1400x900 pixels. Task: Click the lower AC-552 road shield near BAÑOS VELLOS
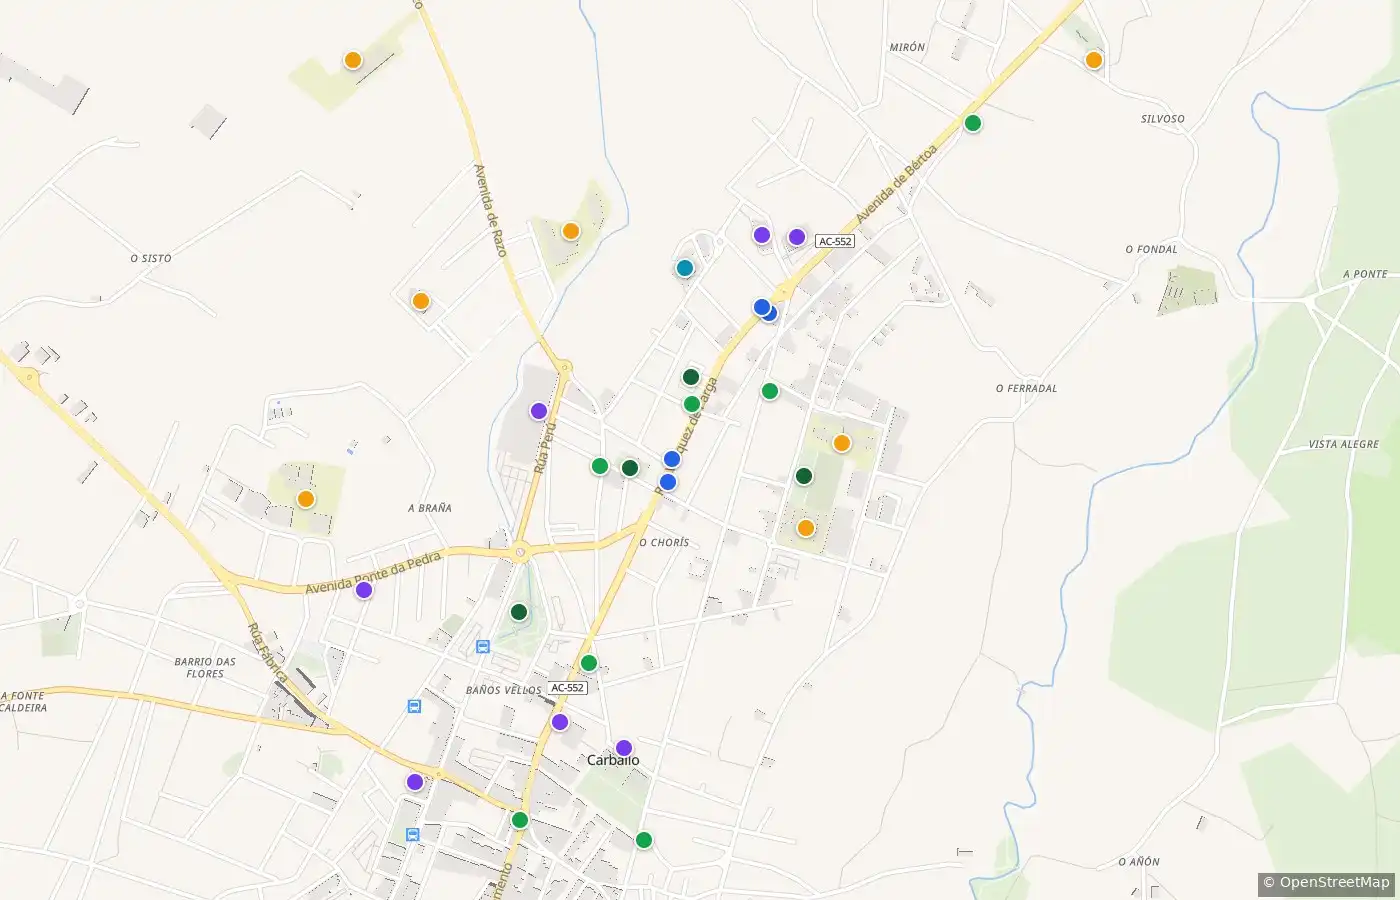pos(567,688)
